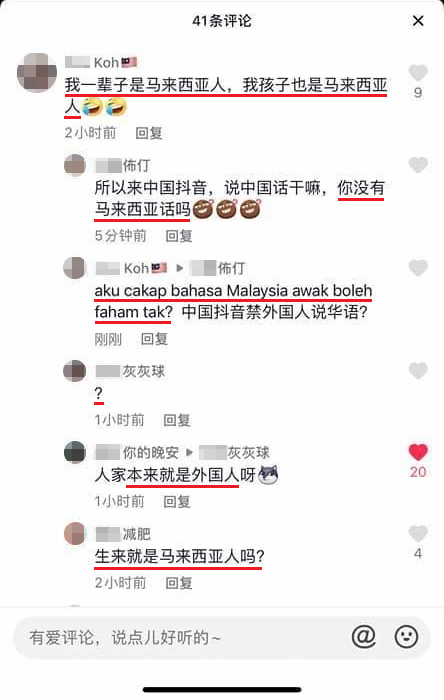Like 减肥's comment with 4 likes
The width and height of the screenshot is (444, 700).
click(x=418, y=533)
